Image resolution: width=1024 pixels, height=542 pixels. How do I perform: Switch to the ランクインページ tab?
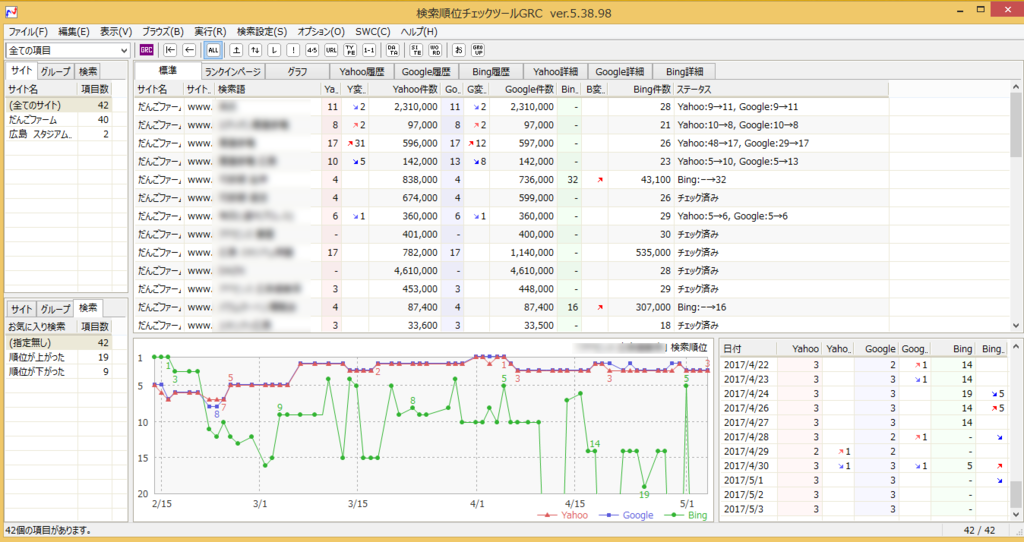232,72
